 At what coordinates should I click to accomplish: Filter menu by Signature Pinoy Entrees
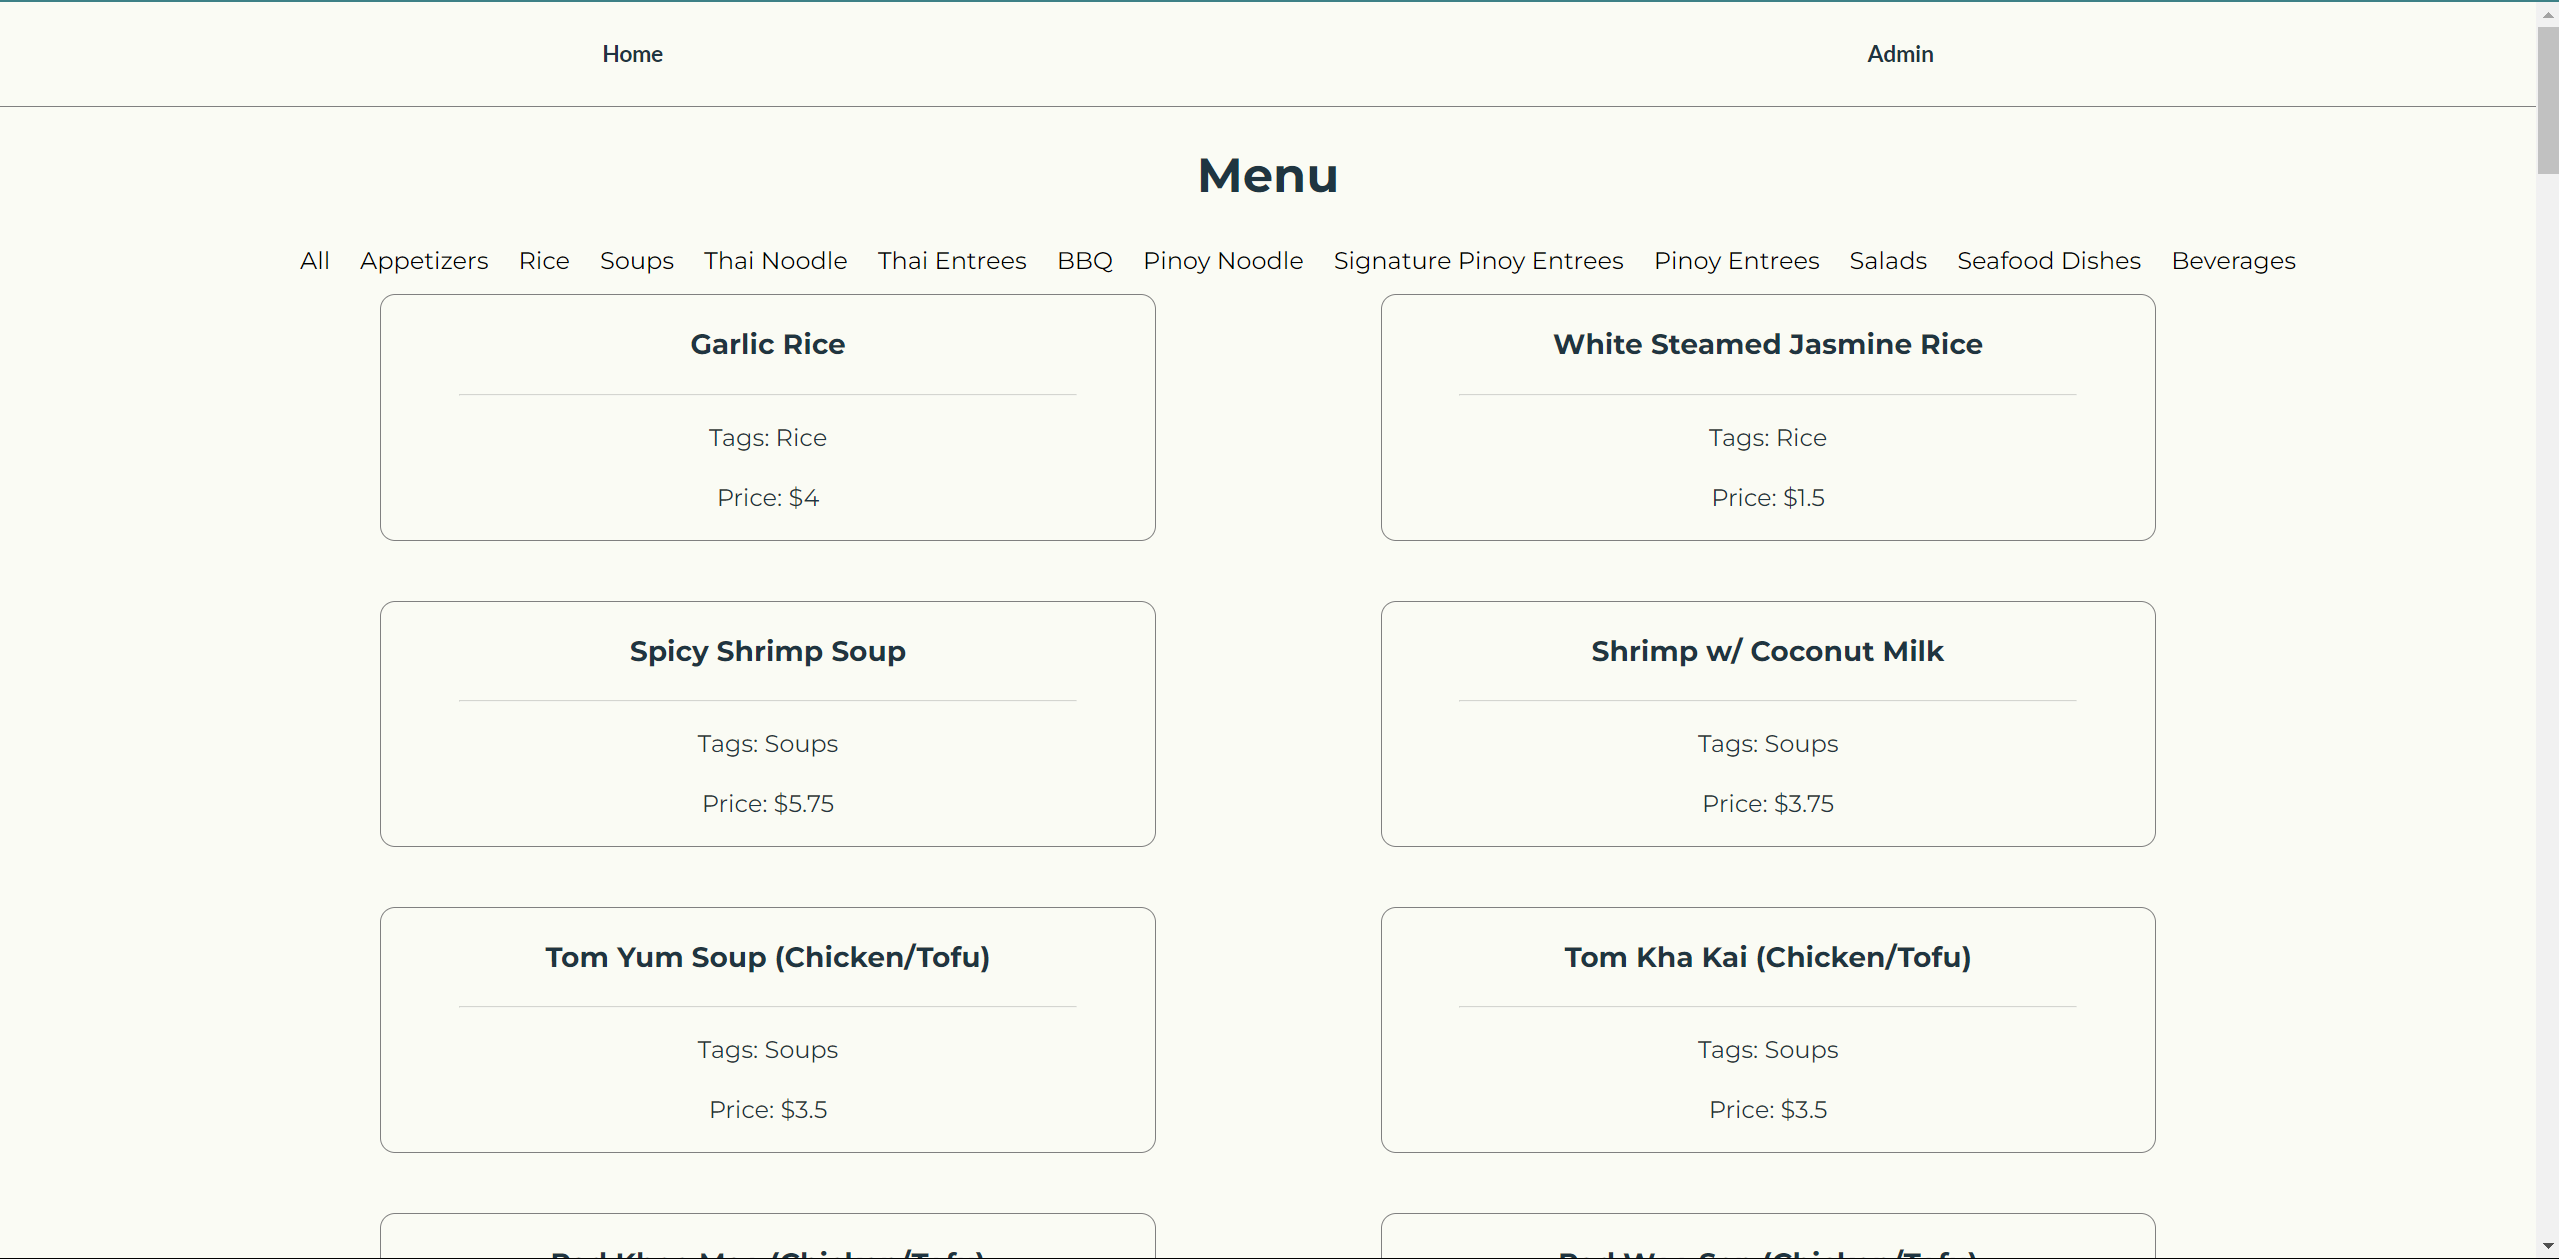pos(1478,260)
